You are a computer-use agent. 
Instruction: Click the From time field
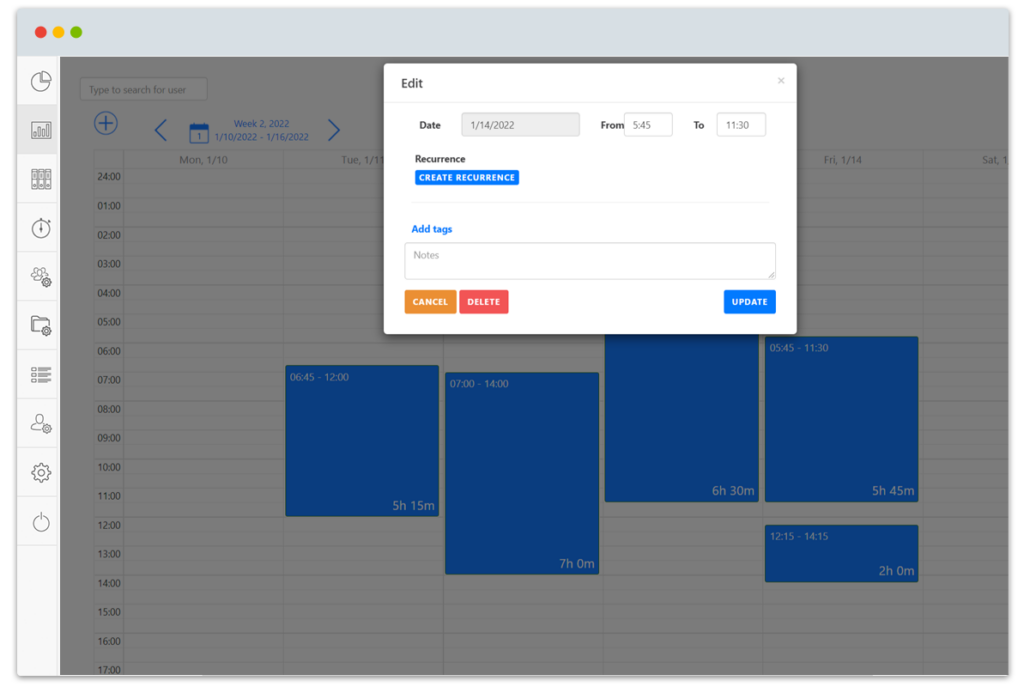(648, 125)
